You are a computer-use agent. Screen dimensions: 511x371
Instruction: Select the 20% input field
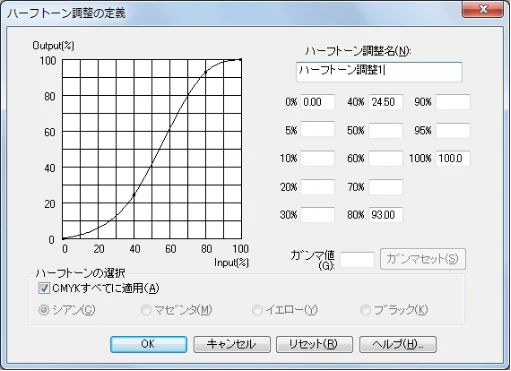[x=318, y=187]
